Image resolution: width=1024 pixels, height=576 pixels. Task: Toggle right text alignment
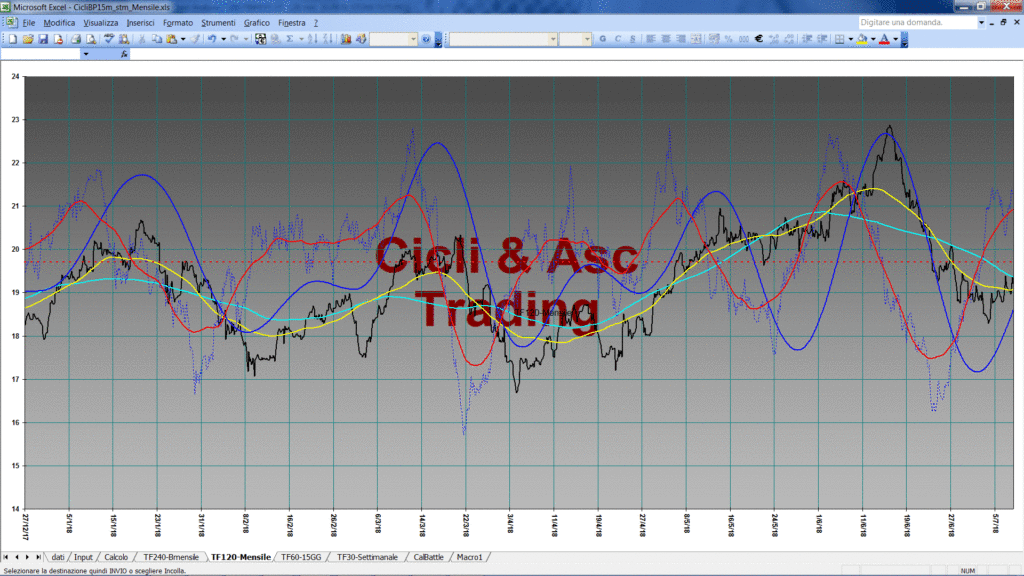(680, 39)
